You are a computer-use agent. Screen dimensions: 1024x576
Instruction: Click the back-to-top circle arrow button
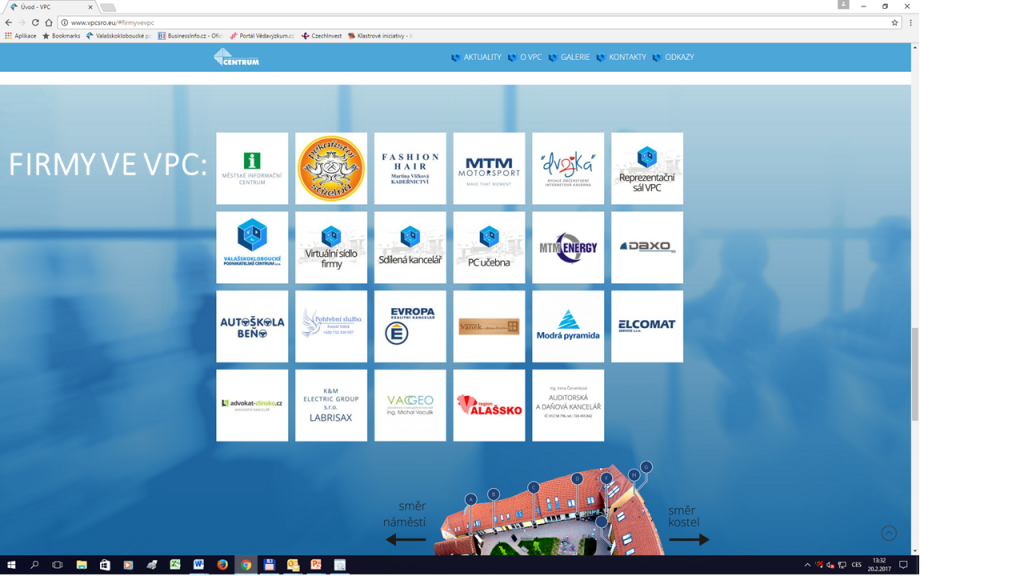889,533
